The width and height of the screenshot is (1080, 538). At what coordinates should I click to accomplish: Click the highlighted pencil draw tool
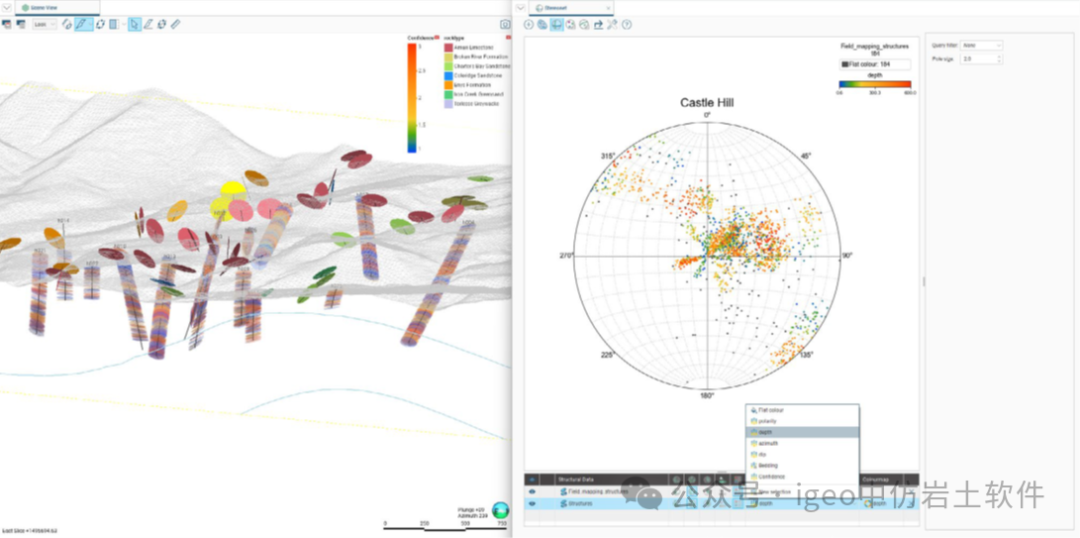pos(83,24)
